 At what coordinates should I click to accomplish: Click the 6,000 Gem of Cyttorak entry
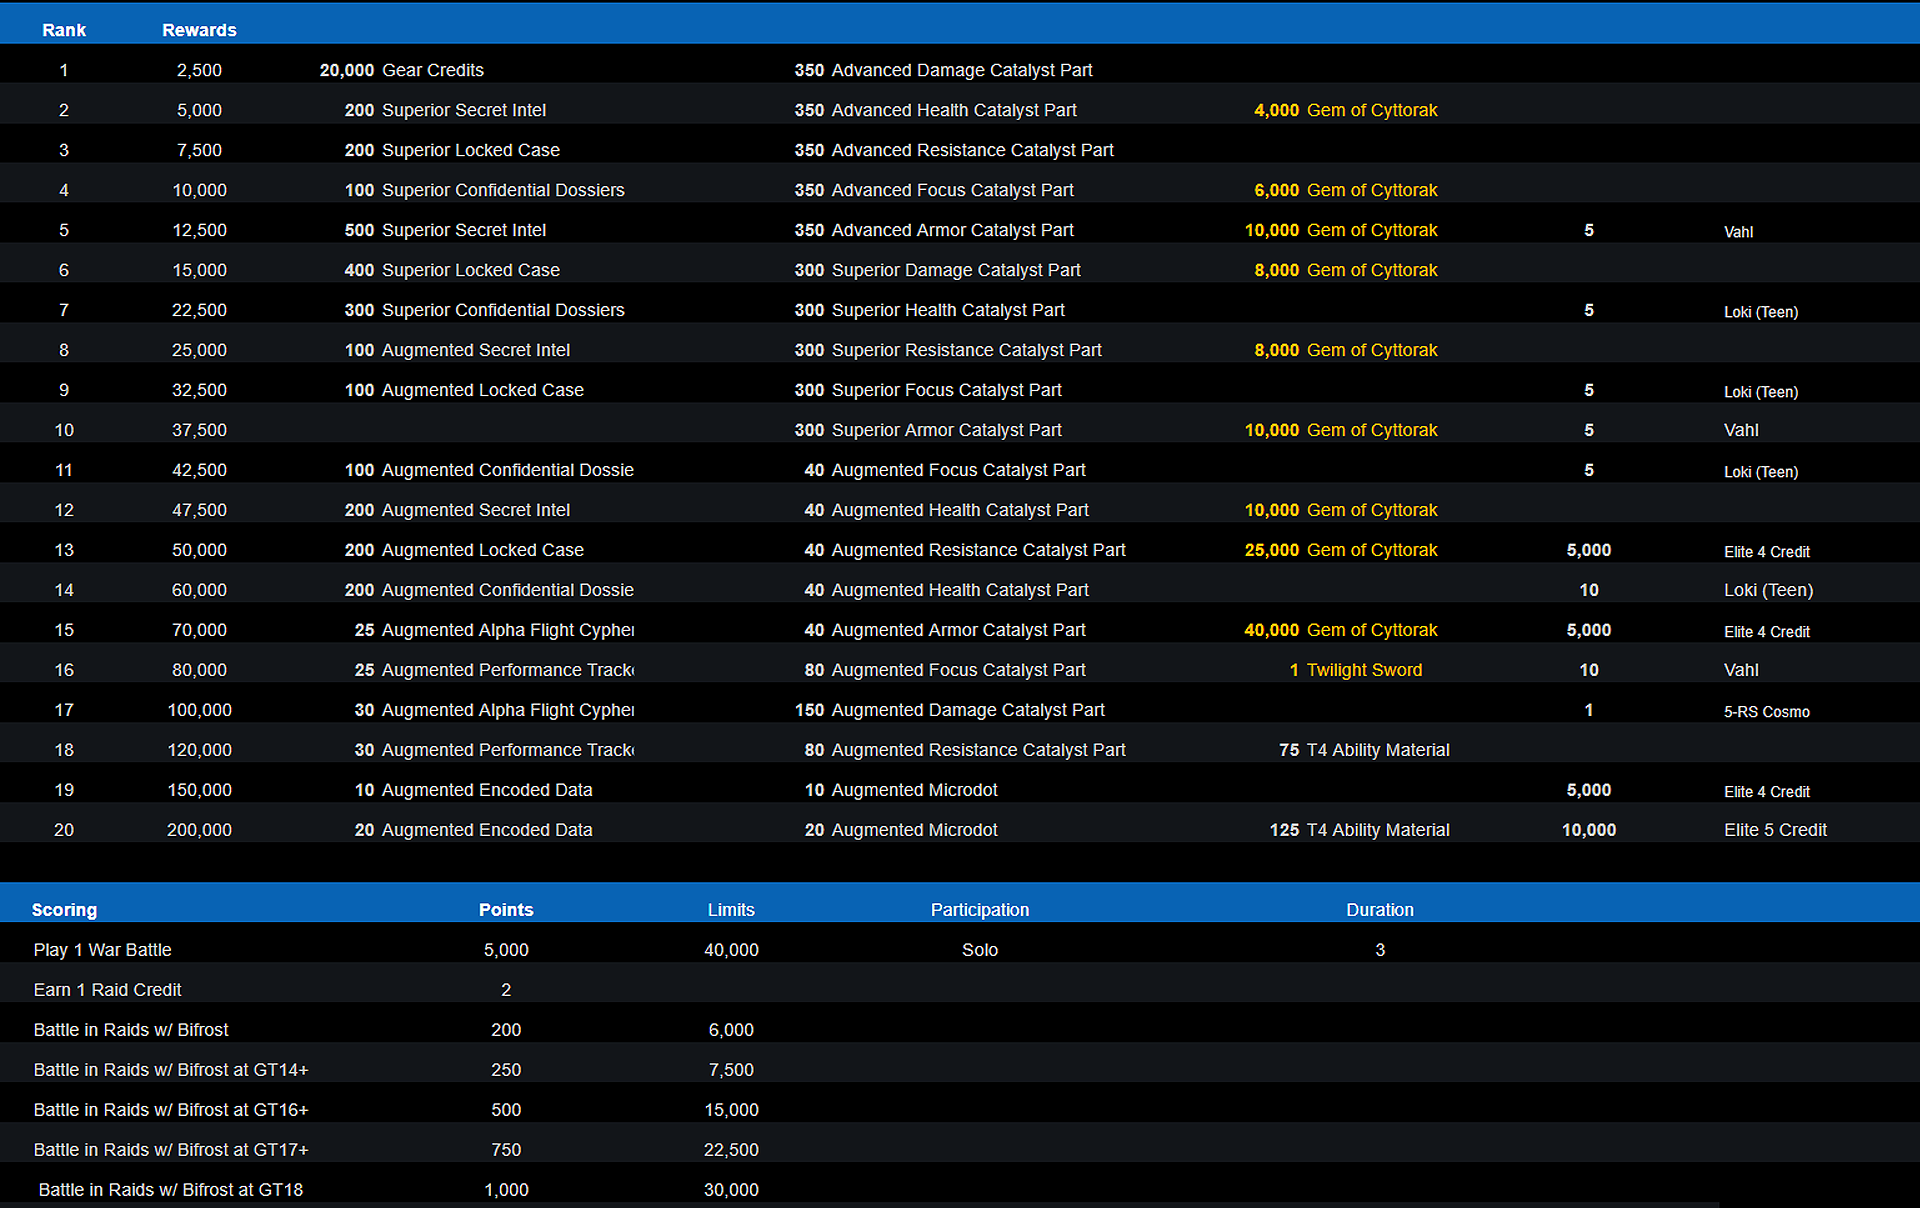point(1346,190)
